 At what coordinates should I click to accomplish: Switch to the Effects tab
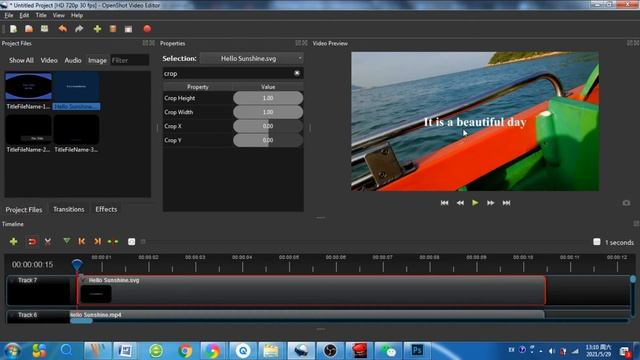106,209
